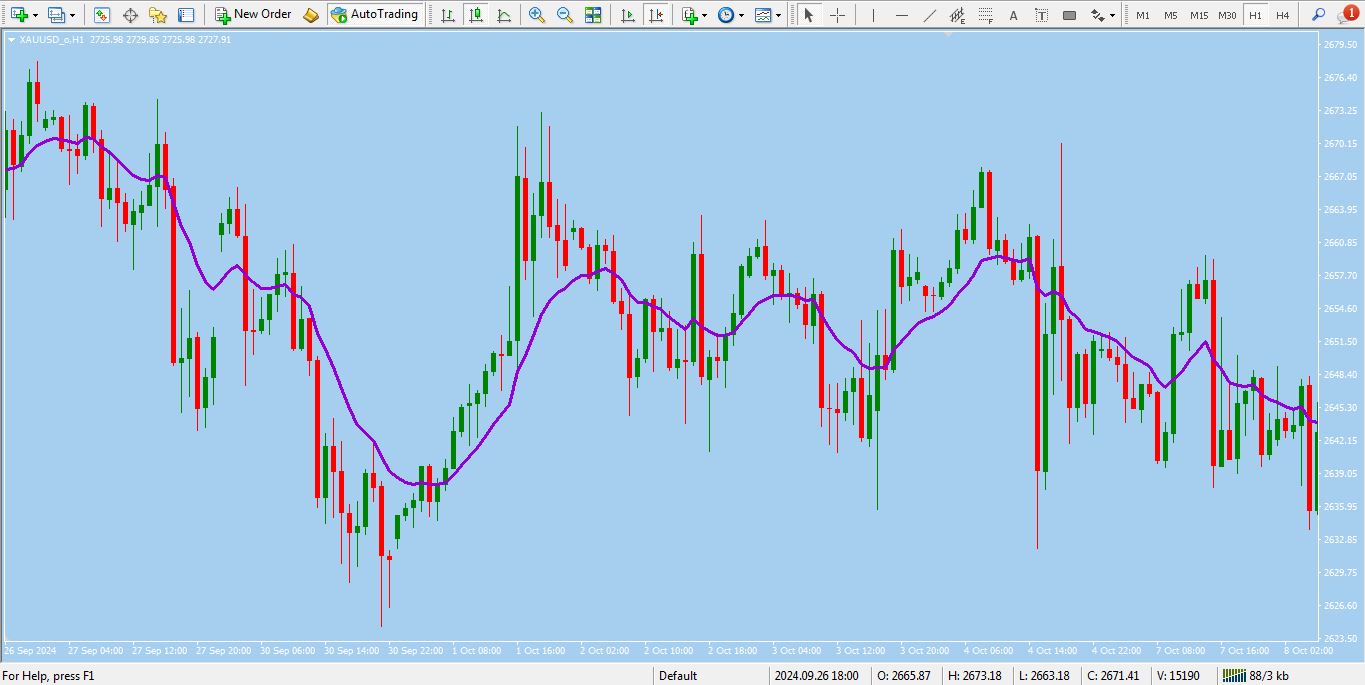Screen dimensions: 1365x685
Task: Select the Vertical Line drawing tool
Action: 872,15
